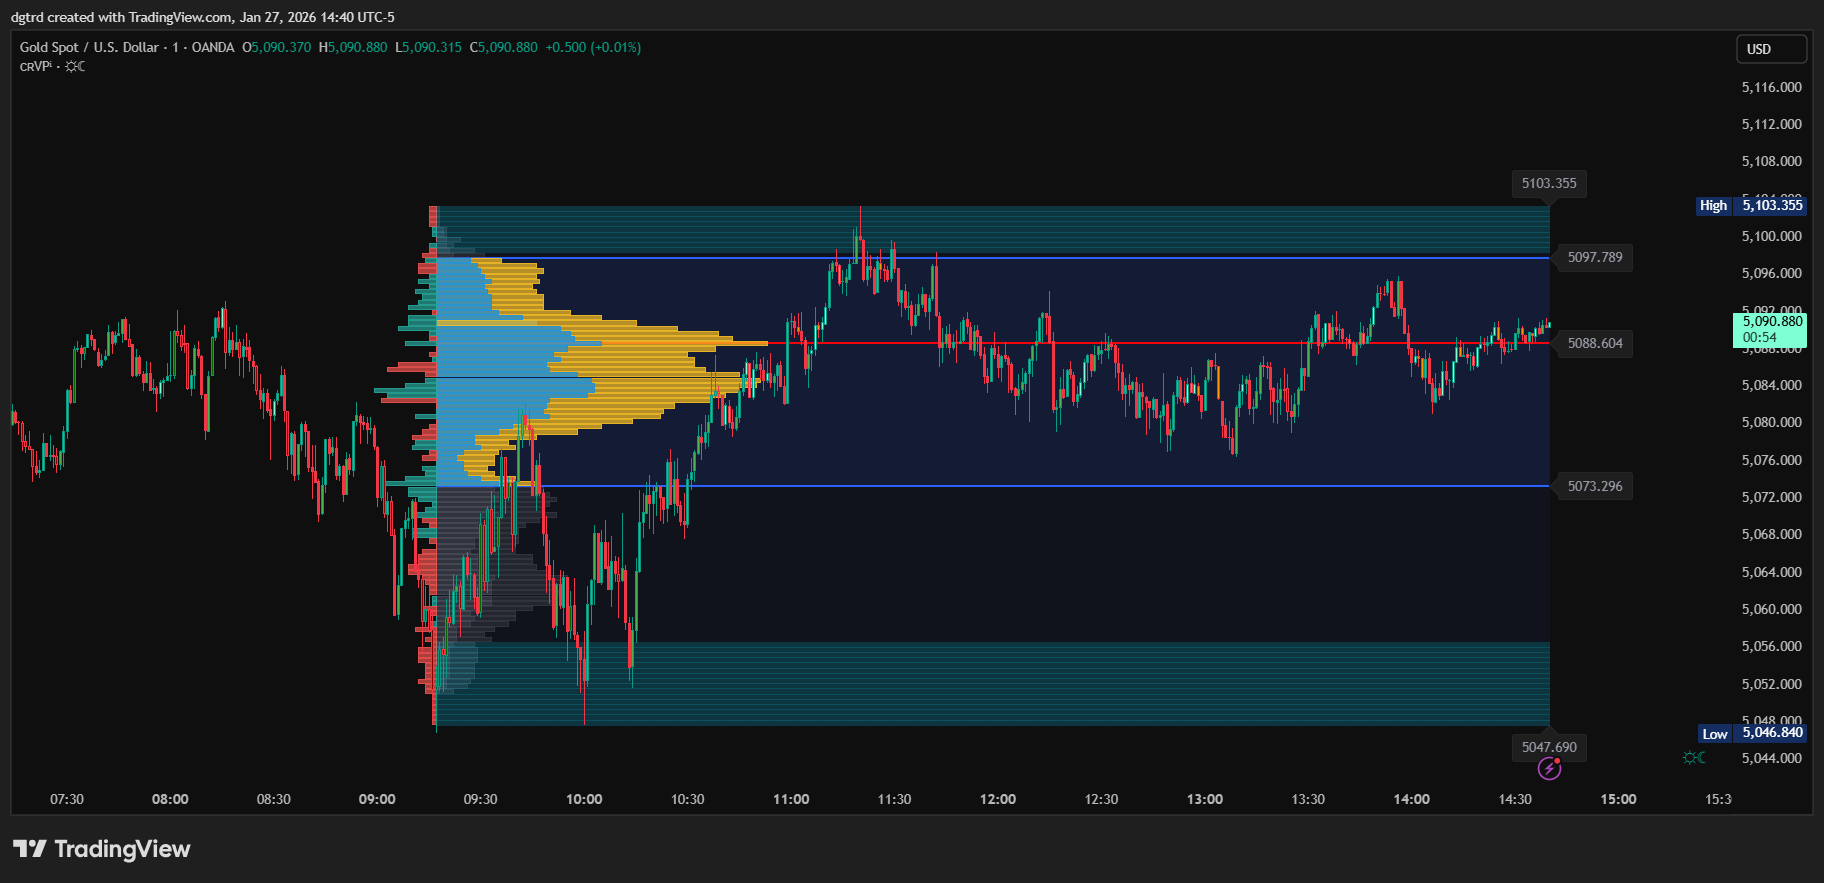Click the Gold Spot / U.S. Dollar symbol title
This screenshot has height=883, width=1824.
tap(89, 47)
